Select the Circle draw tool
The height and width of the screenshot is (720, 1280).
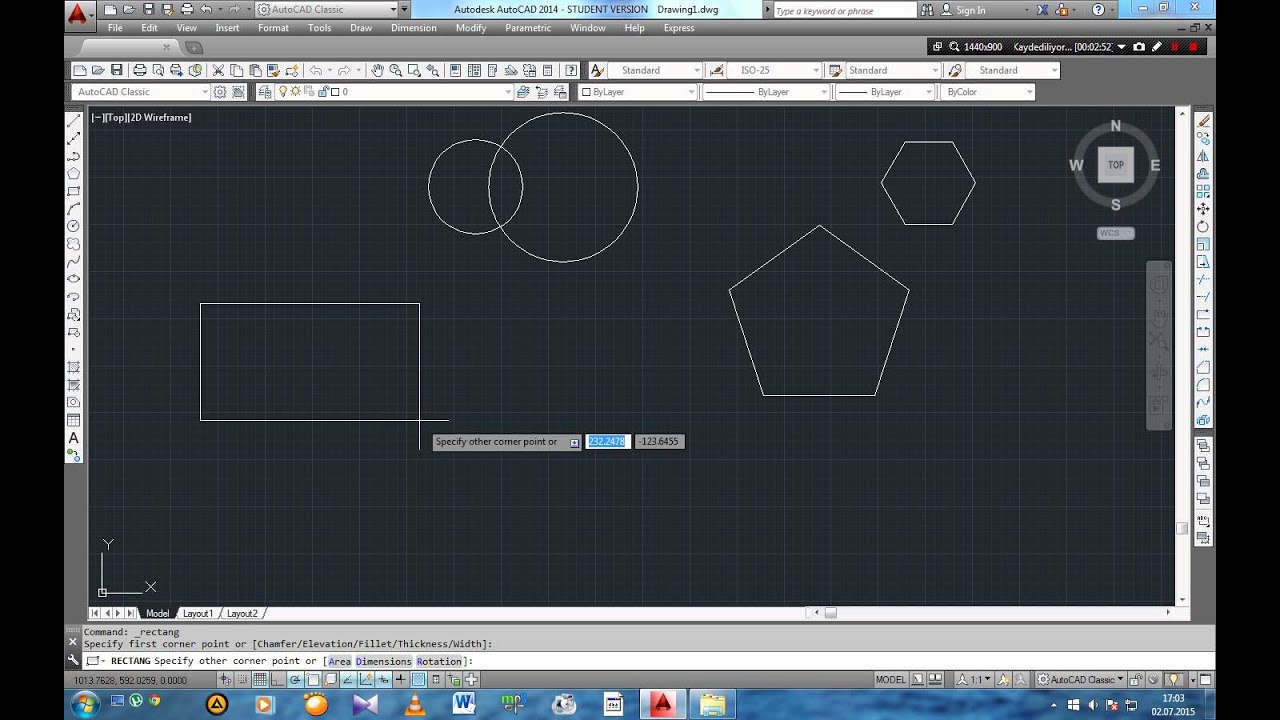73,226
